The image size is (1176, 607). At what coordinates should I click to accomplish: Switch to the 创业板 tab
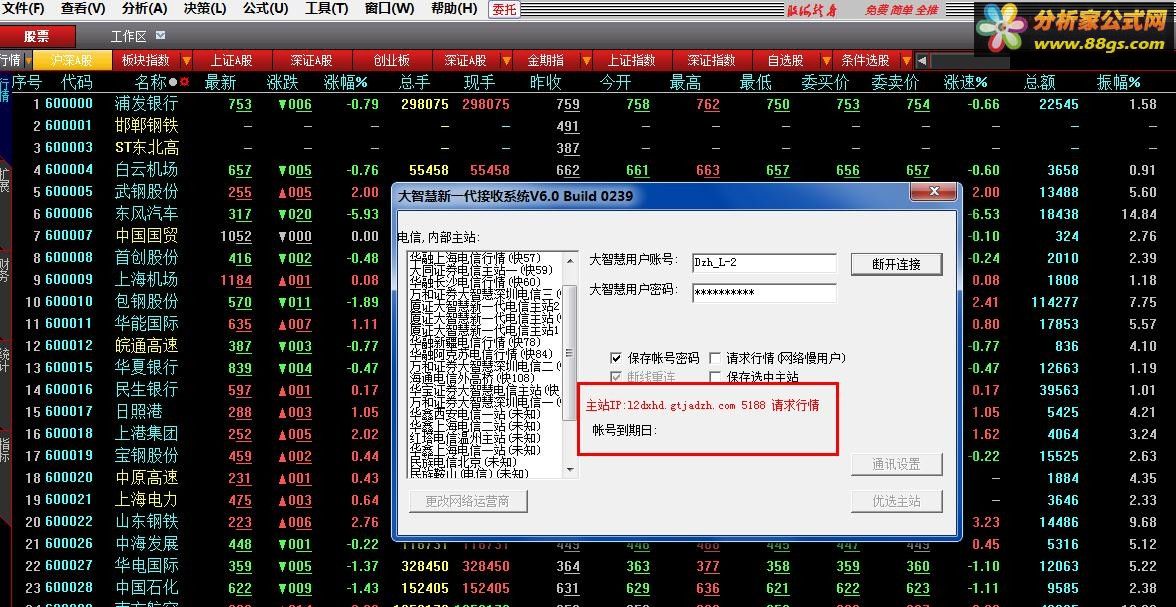392,60
